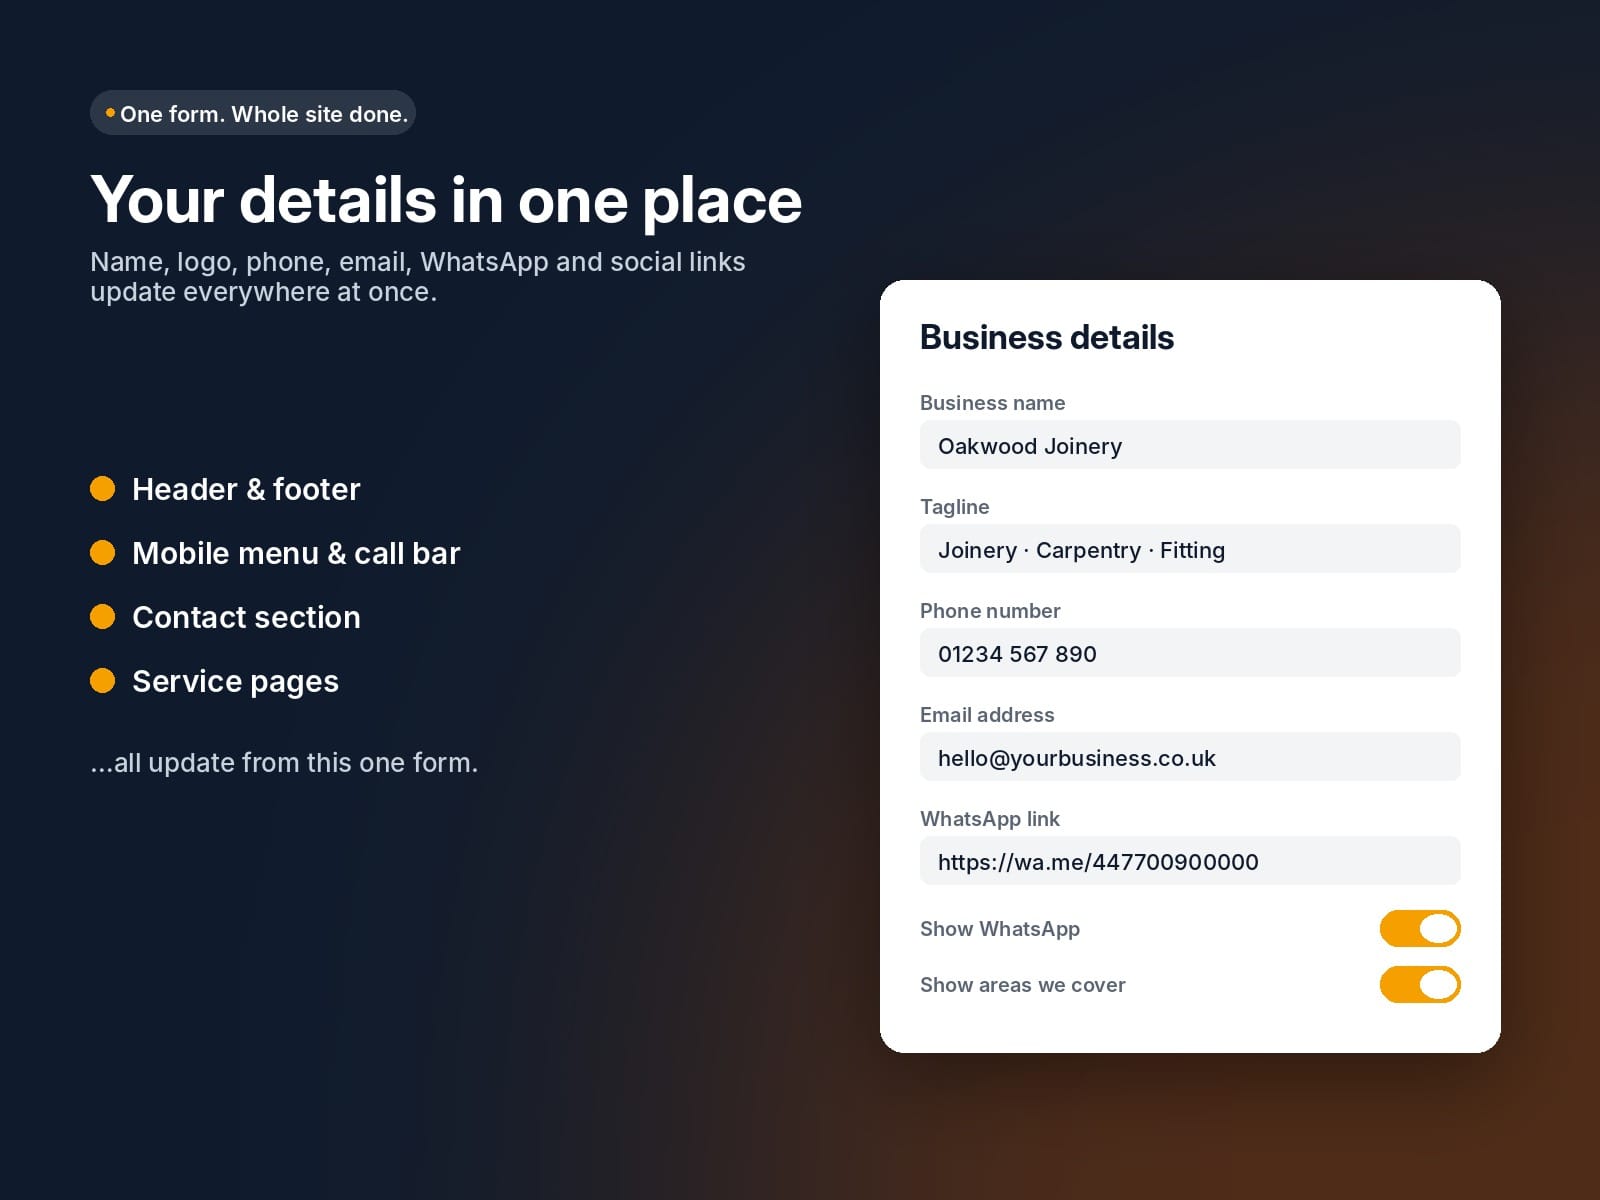The image size is (1600, 1200).
Task: Click the 'Phone number' field label
Action: [x=990, y=611]
